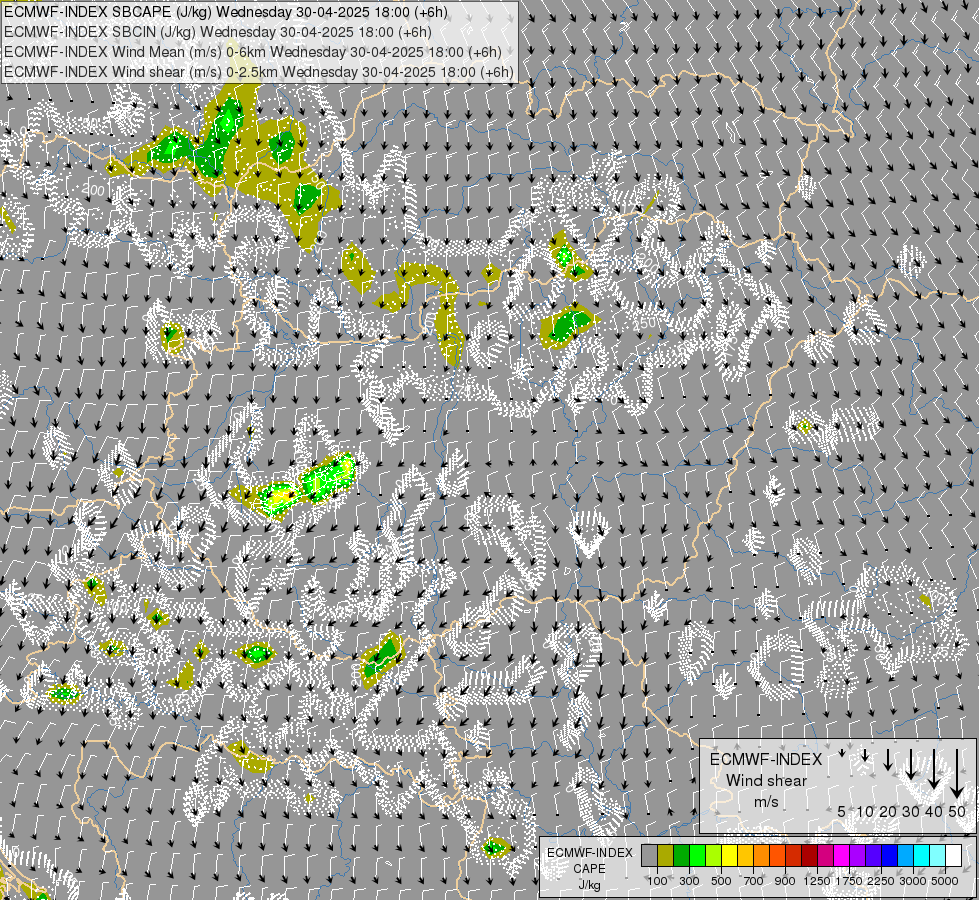Click the Wind Mean 0-6km header line

(253, 52)
